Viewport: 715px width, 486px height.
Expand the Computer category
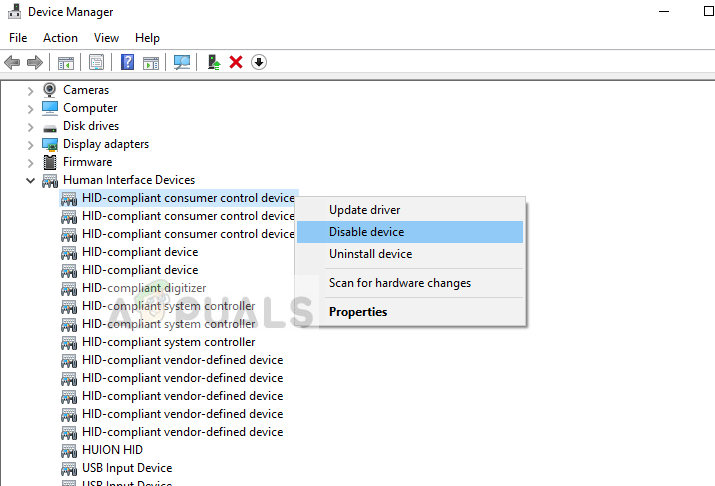[x=30, y=109]
